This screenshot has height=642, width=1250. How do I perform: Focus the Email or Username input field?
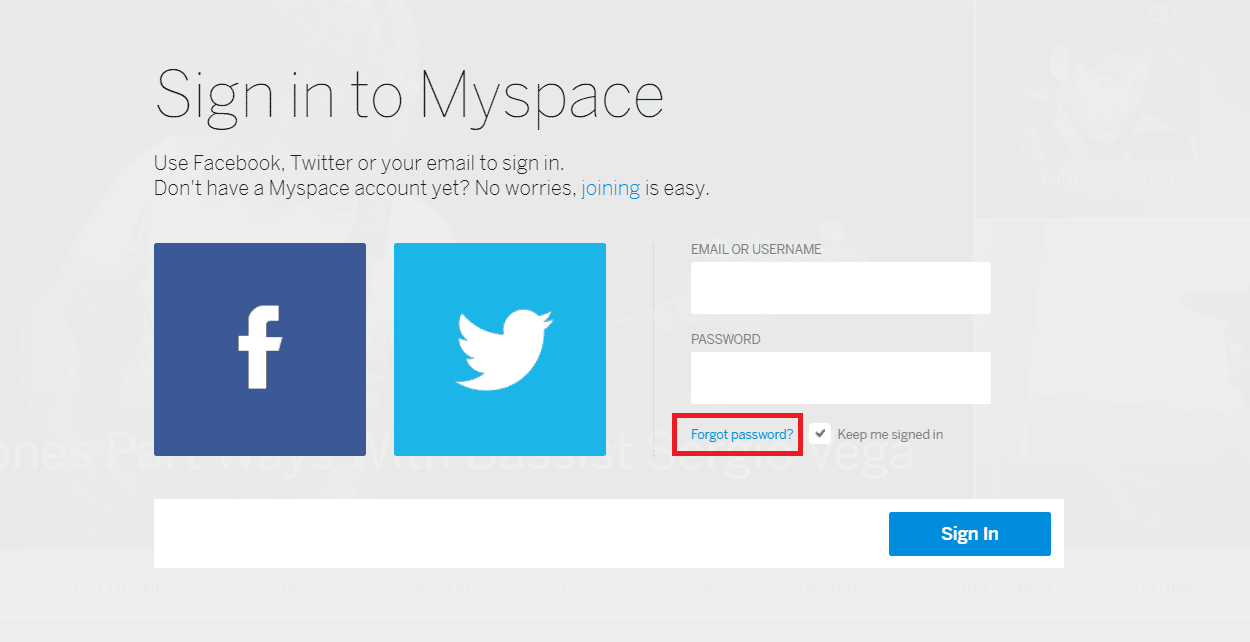840,288
